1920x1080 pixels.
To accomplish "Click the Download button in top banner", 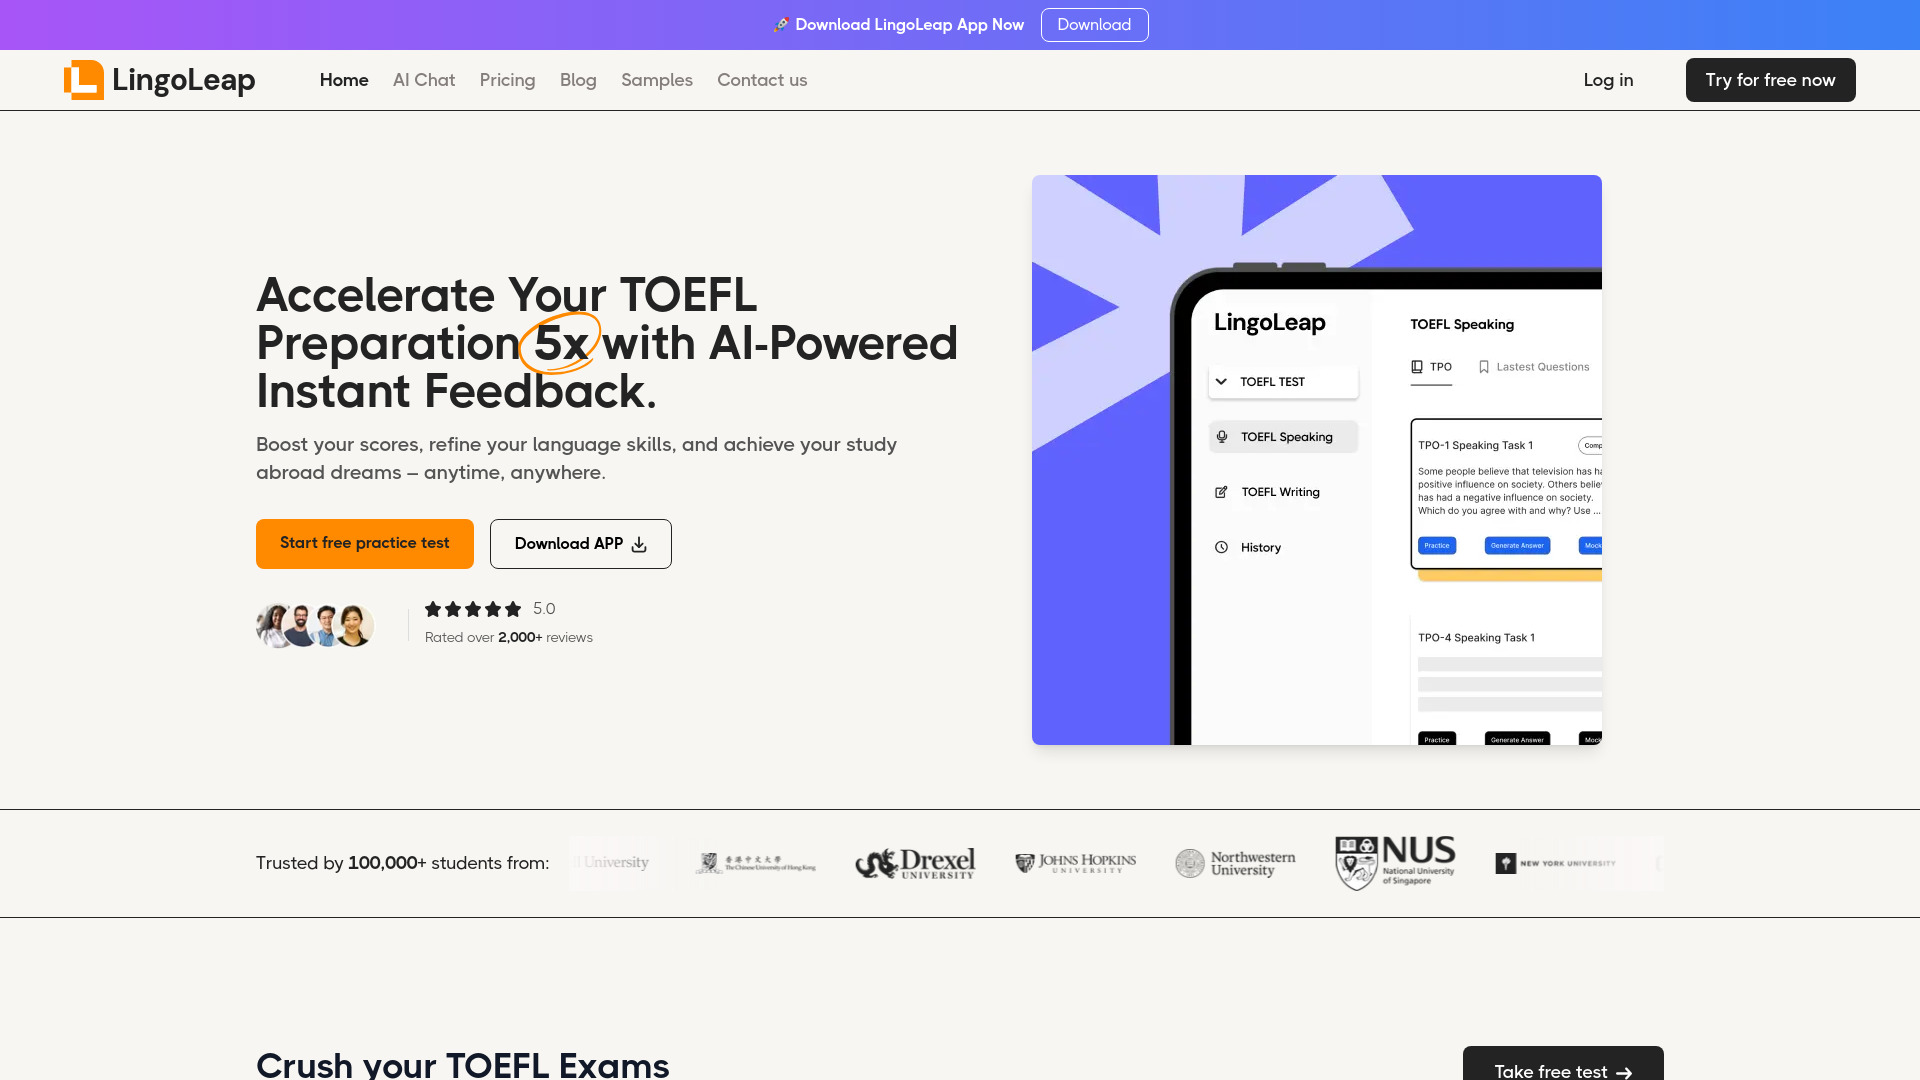I will pyautogui.click(x=1095, y=24).
